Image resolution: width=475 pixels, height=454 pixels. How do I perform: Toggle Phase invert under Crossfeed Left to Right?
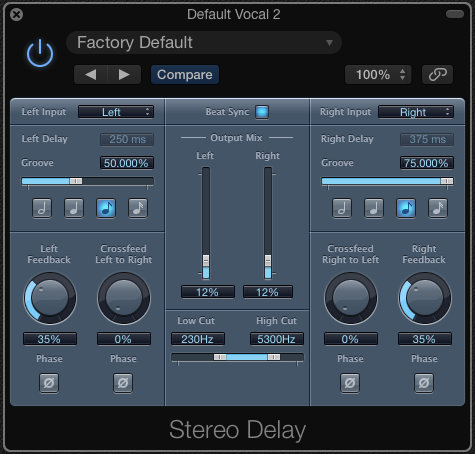(x=123, y=383)
